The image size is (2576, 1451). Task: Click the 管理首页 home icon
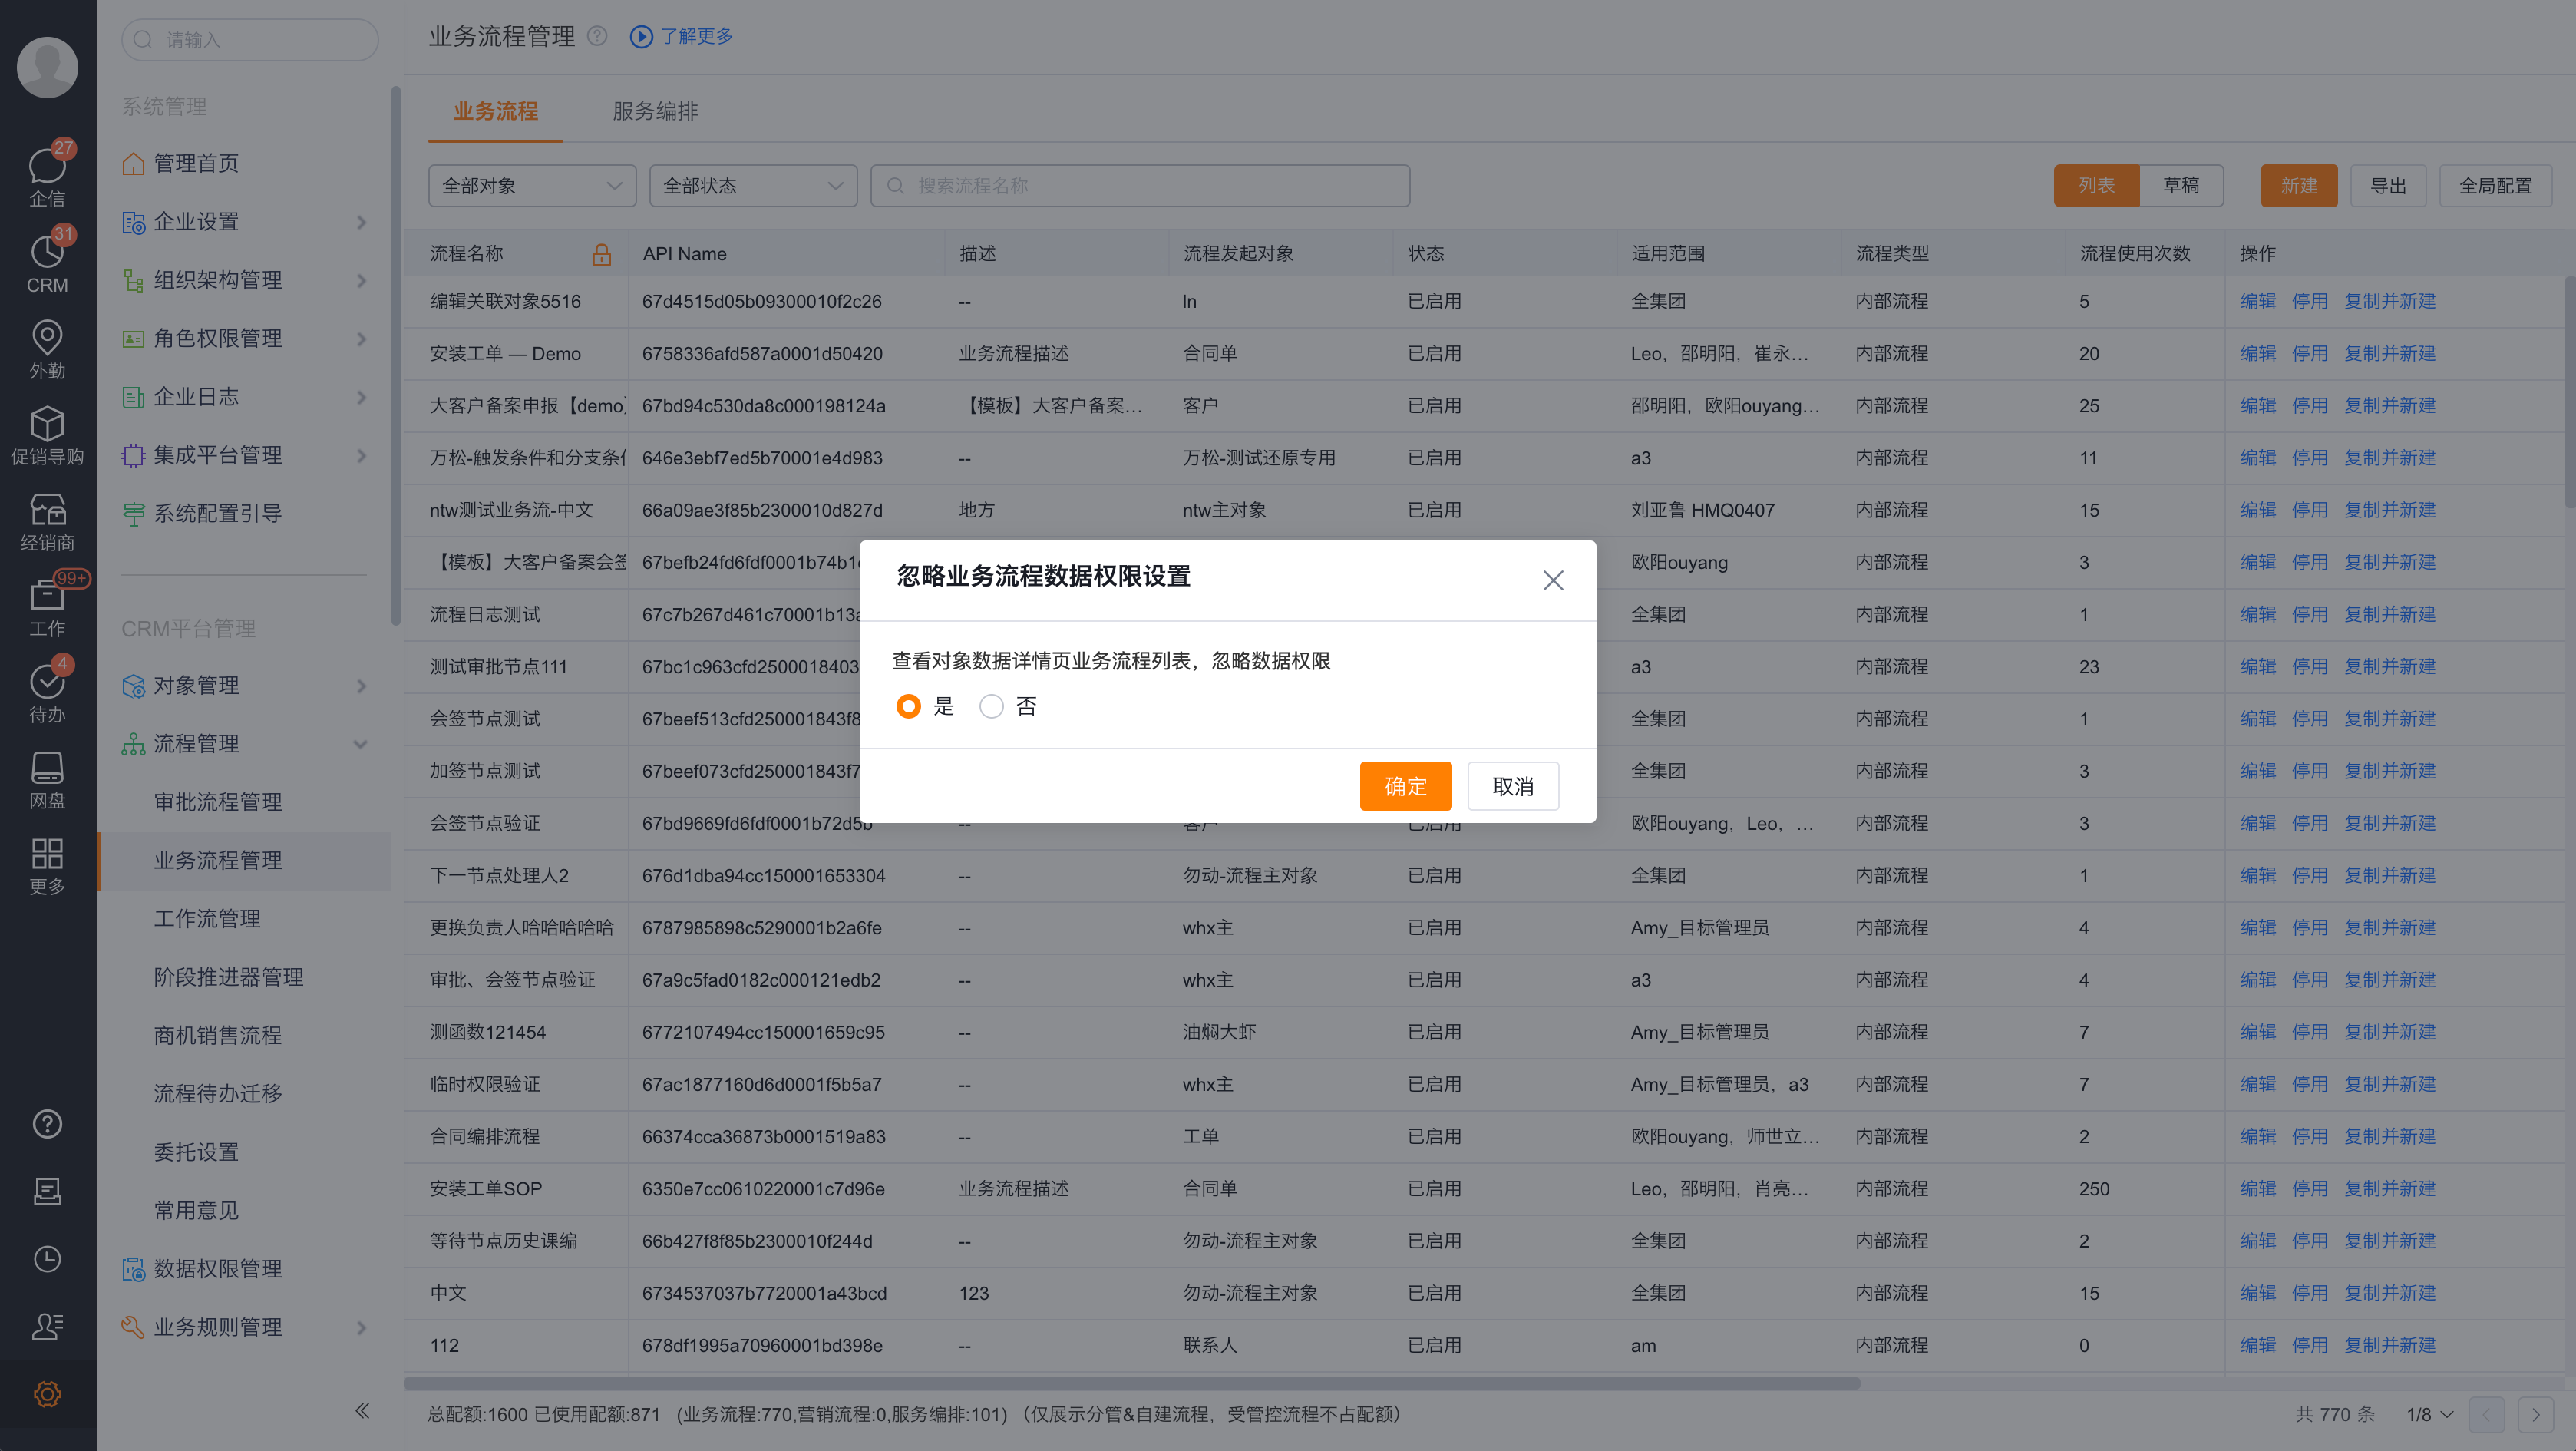[x=133, y=163]
